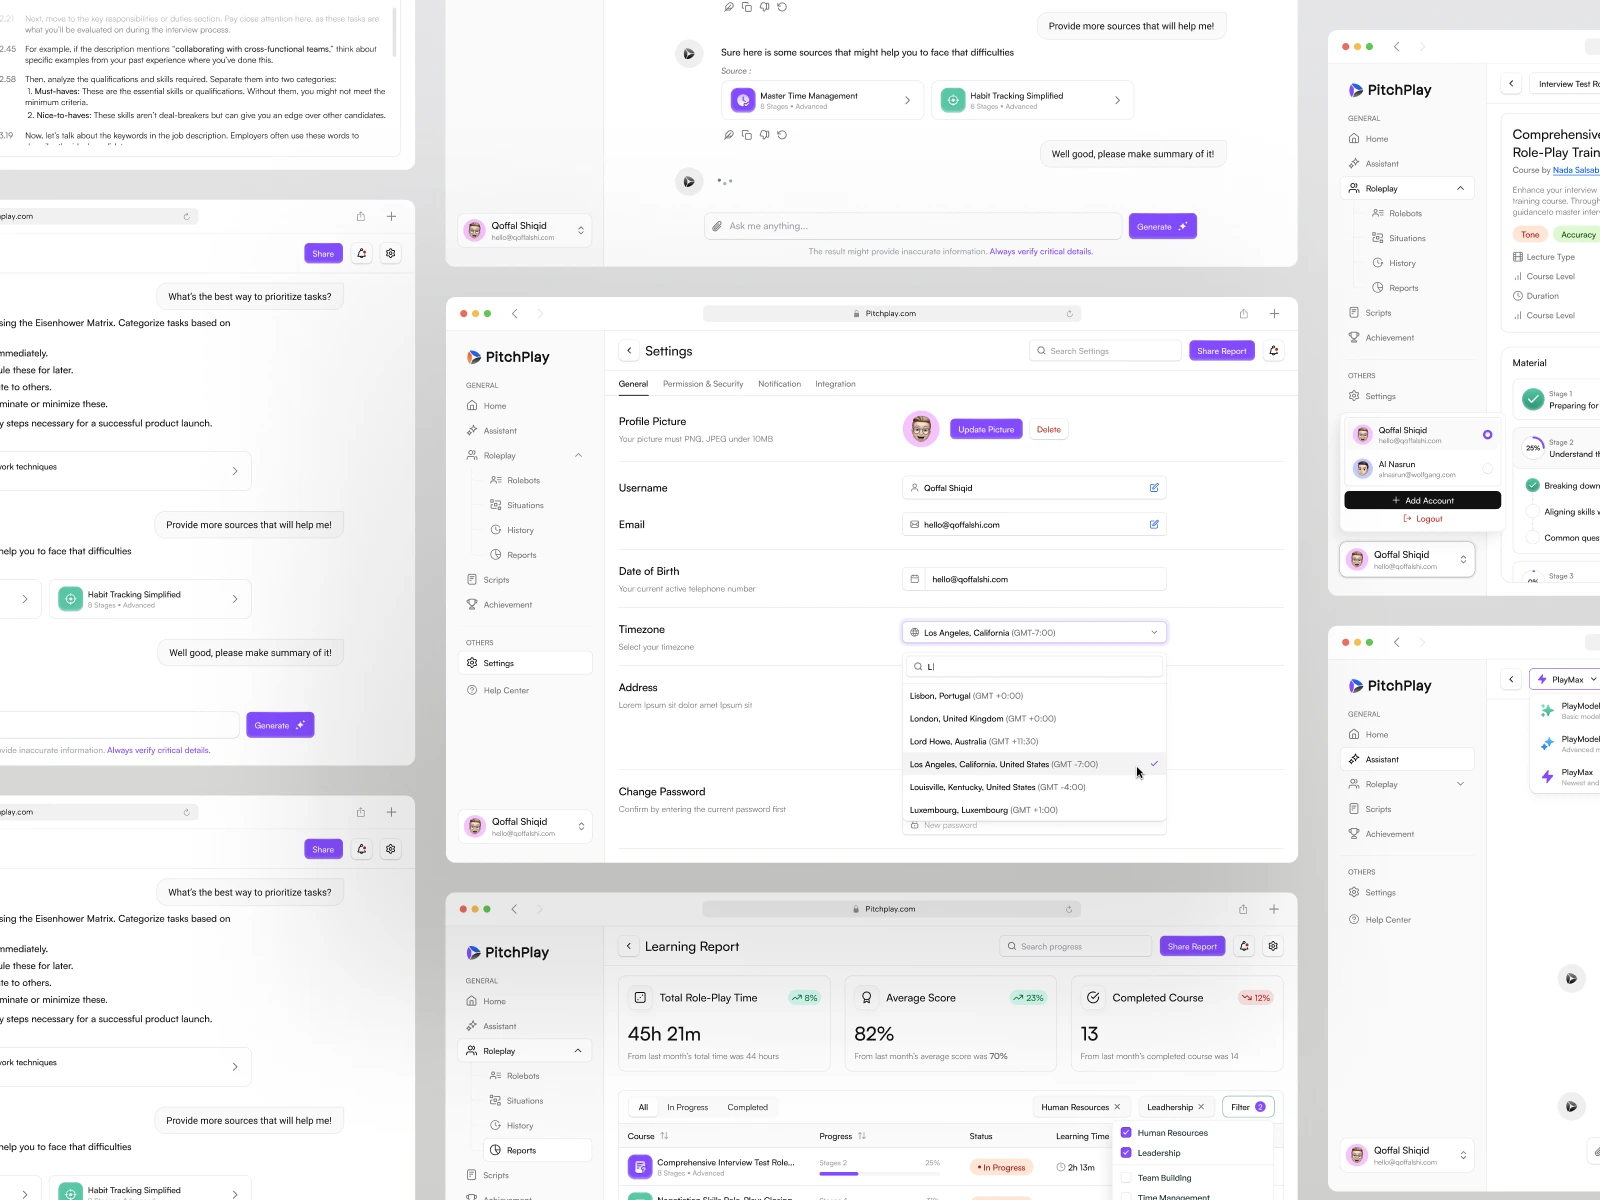
Task: Click sort icon next to Course column
Action: point(664,1136)
